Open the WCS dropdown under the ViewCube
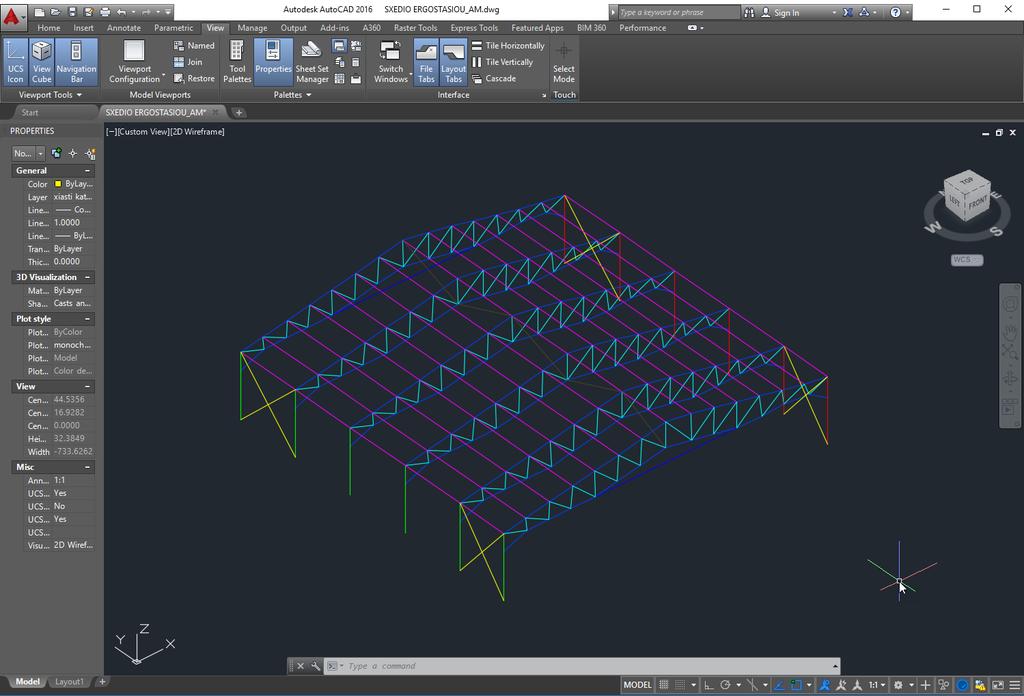The height and width of the screenshot is (696, 1024). point(967,260)
